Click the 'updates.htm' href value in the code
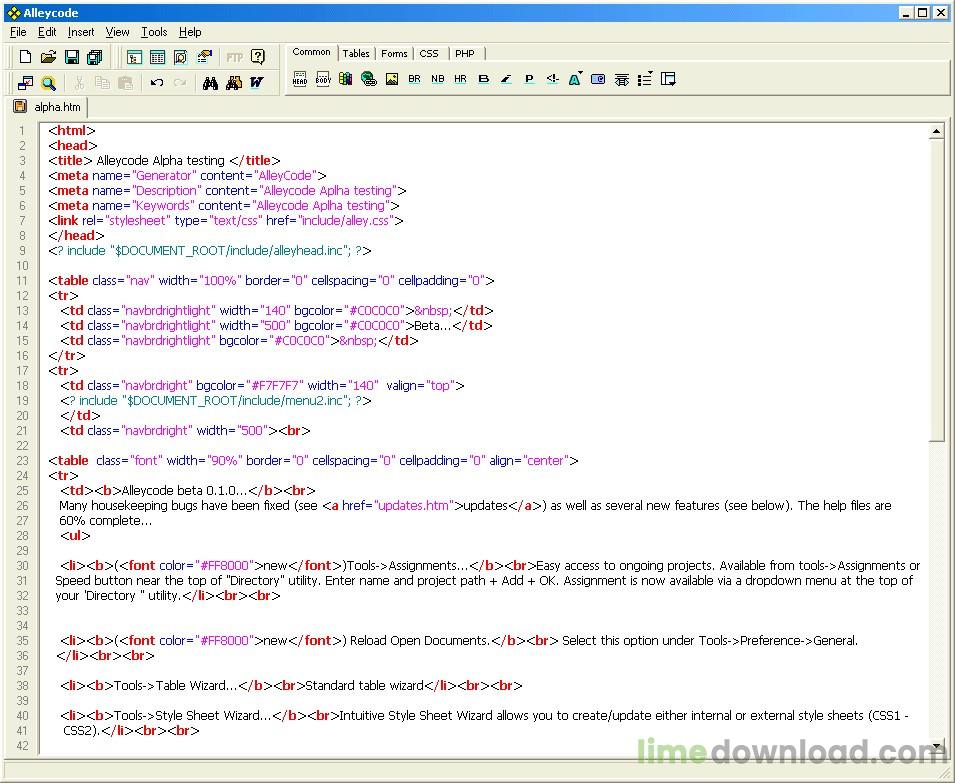955x783 pixels. (x=413, y=505)
